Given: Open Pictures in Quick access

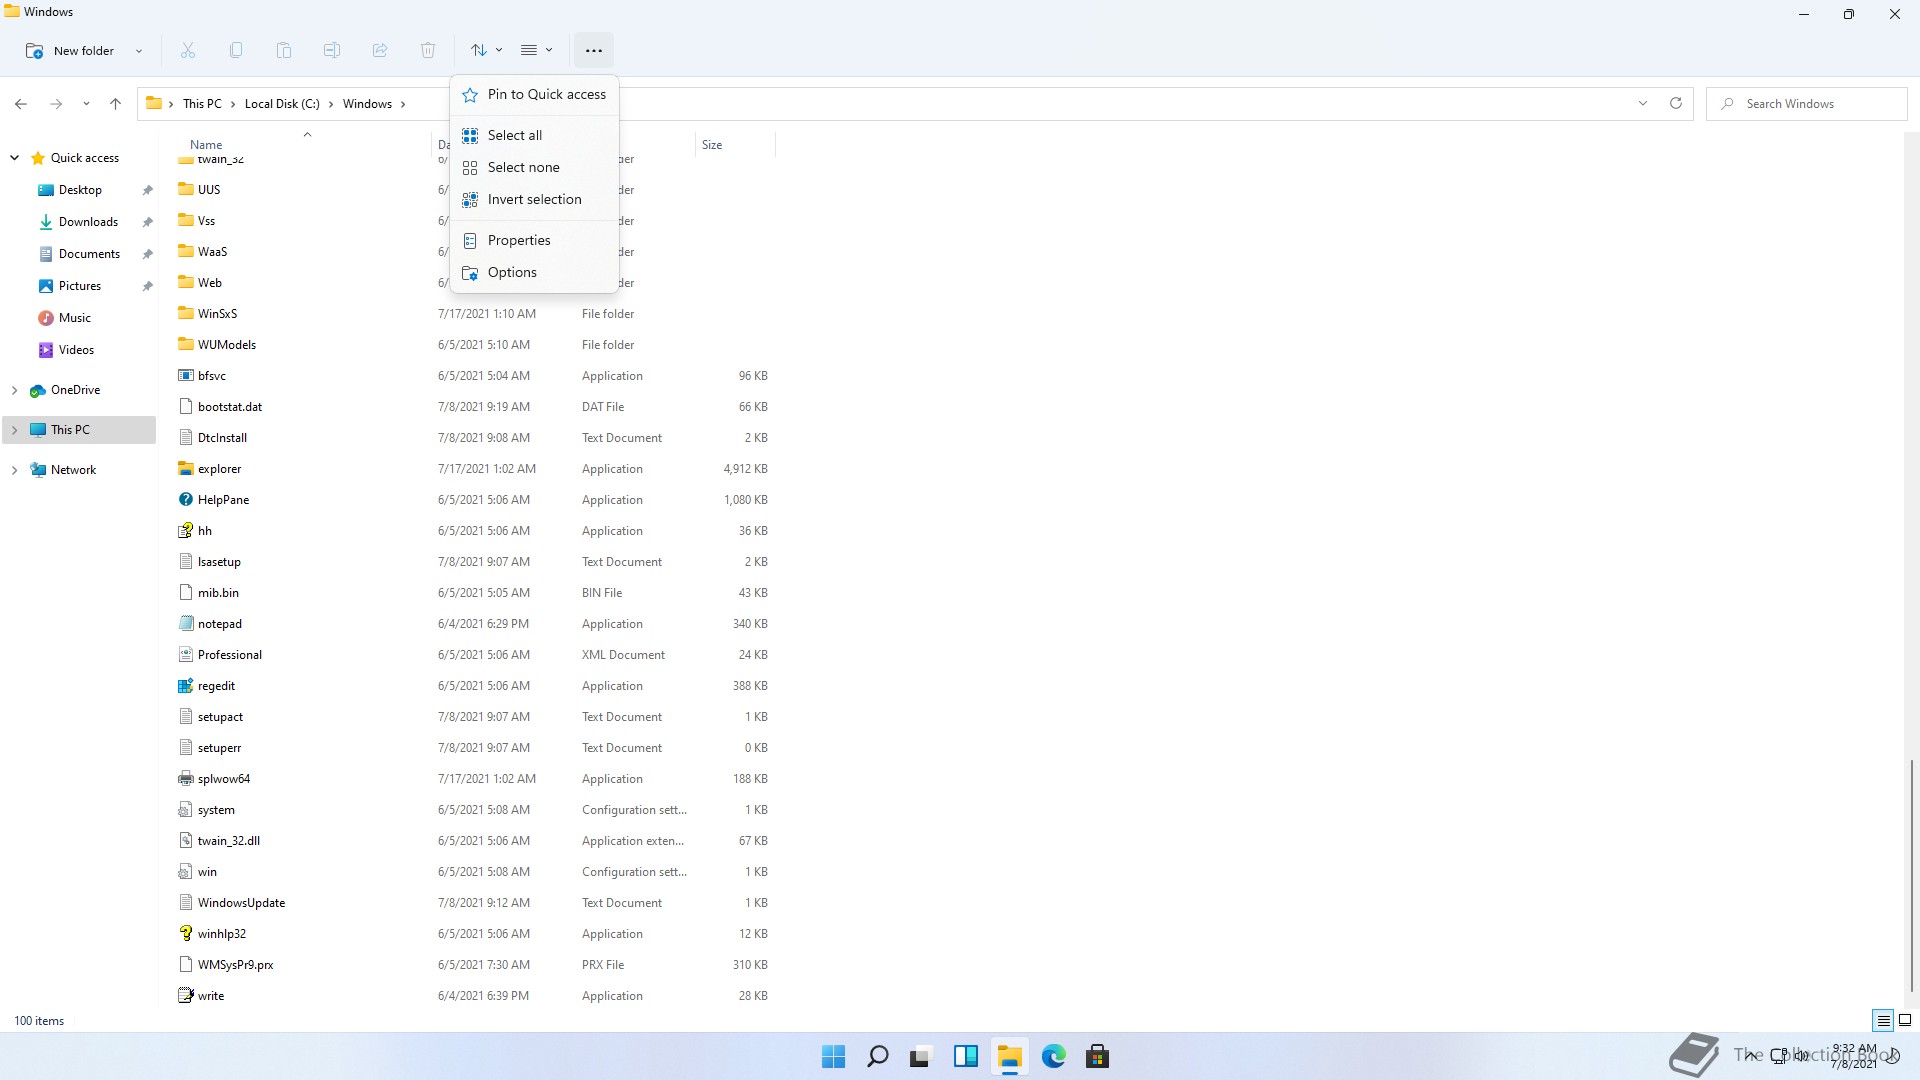Looking at the screenshot, I should click(x=79, y=286).
